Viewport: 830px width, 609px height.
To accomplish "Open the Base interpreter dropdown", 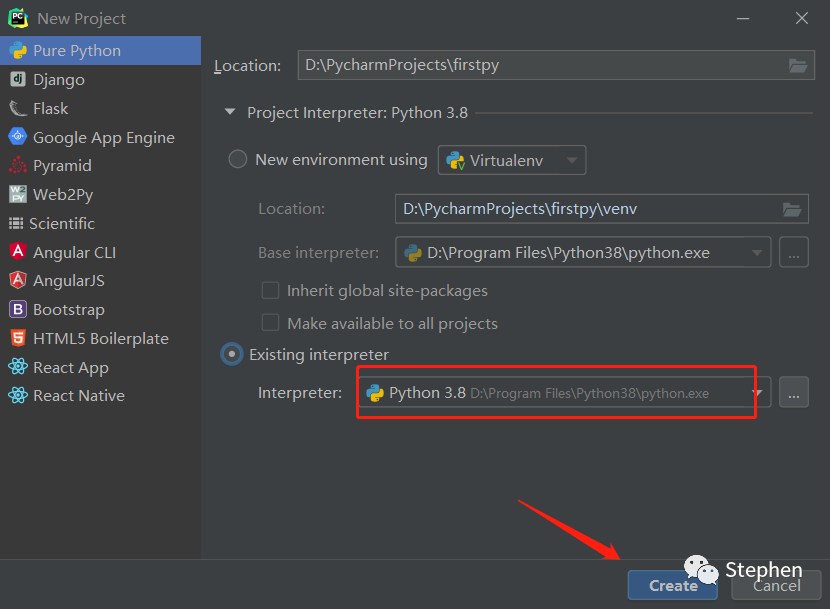I will (583, 253).
